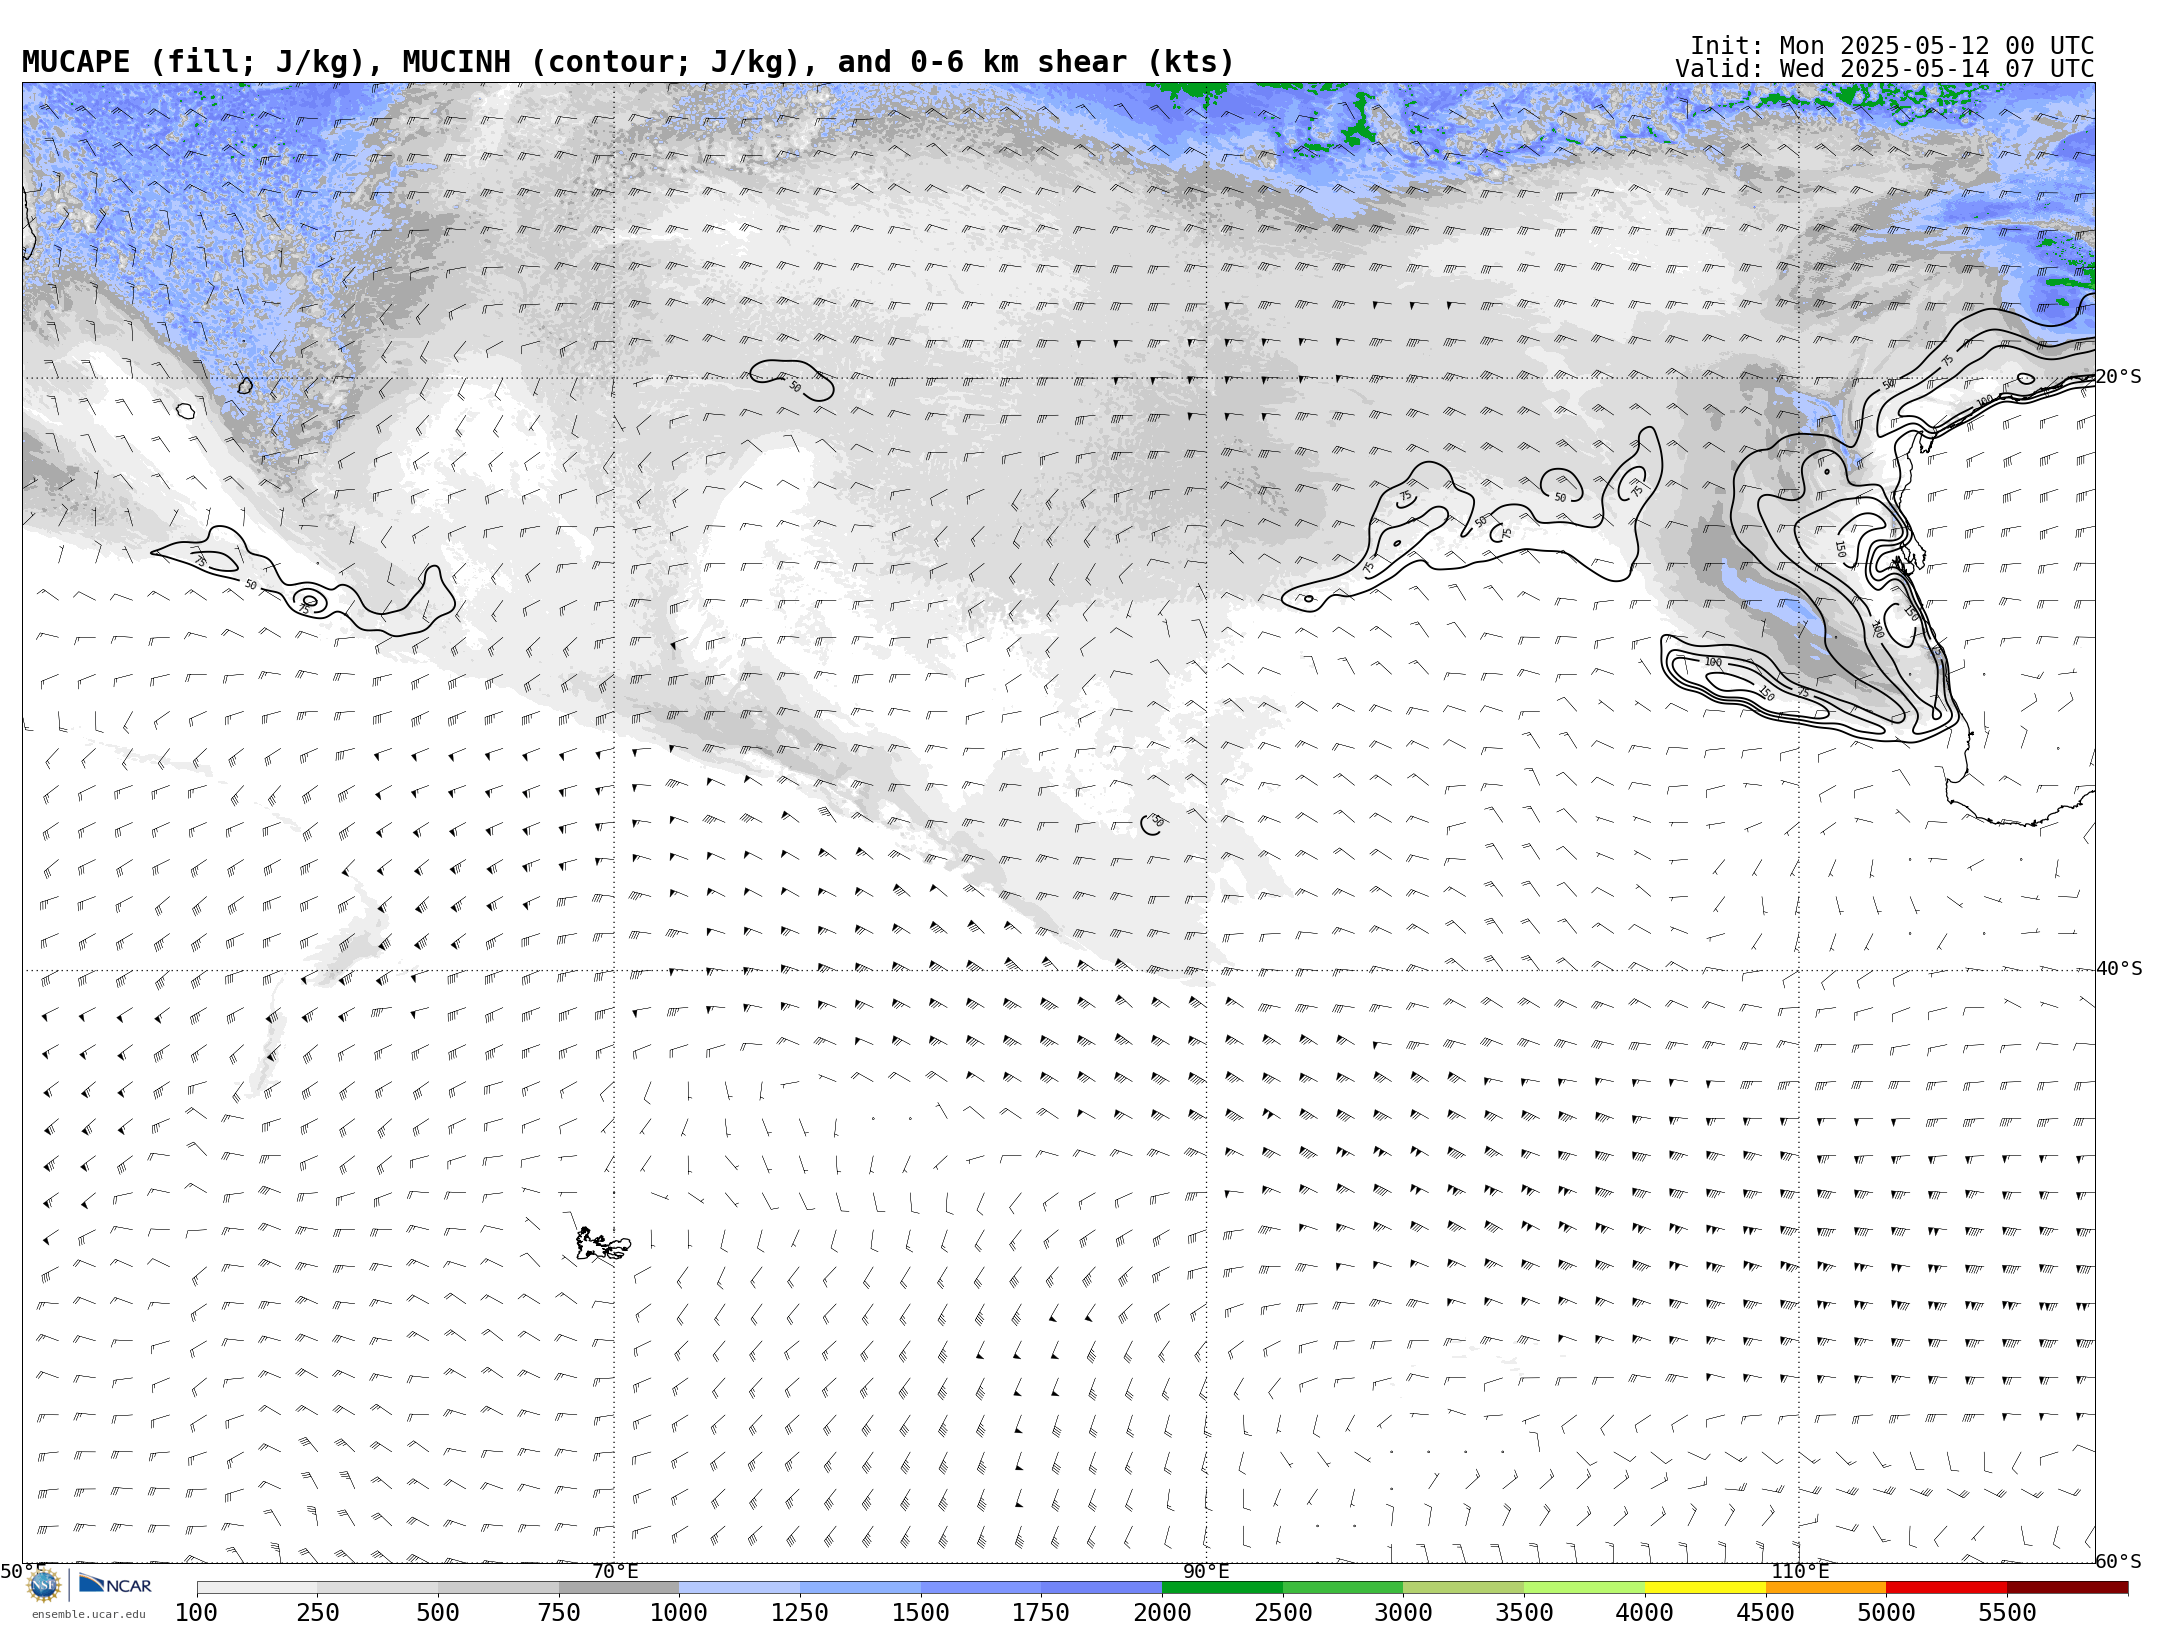Click the colorbar tick label 2500
2160x1626 pixels.
click(x=1283, y=1613)
